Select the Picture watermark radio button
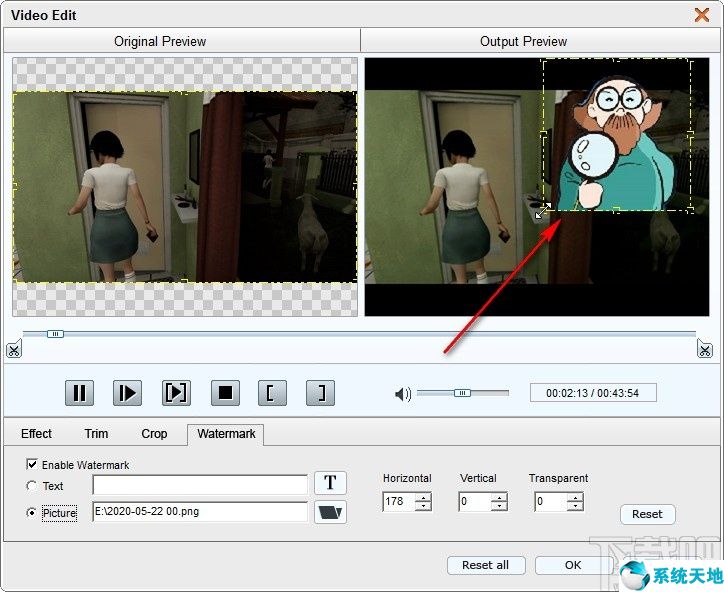Screen dimensions: 724x592 31,513
